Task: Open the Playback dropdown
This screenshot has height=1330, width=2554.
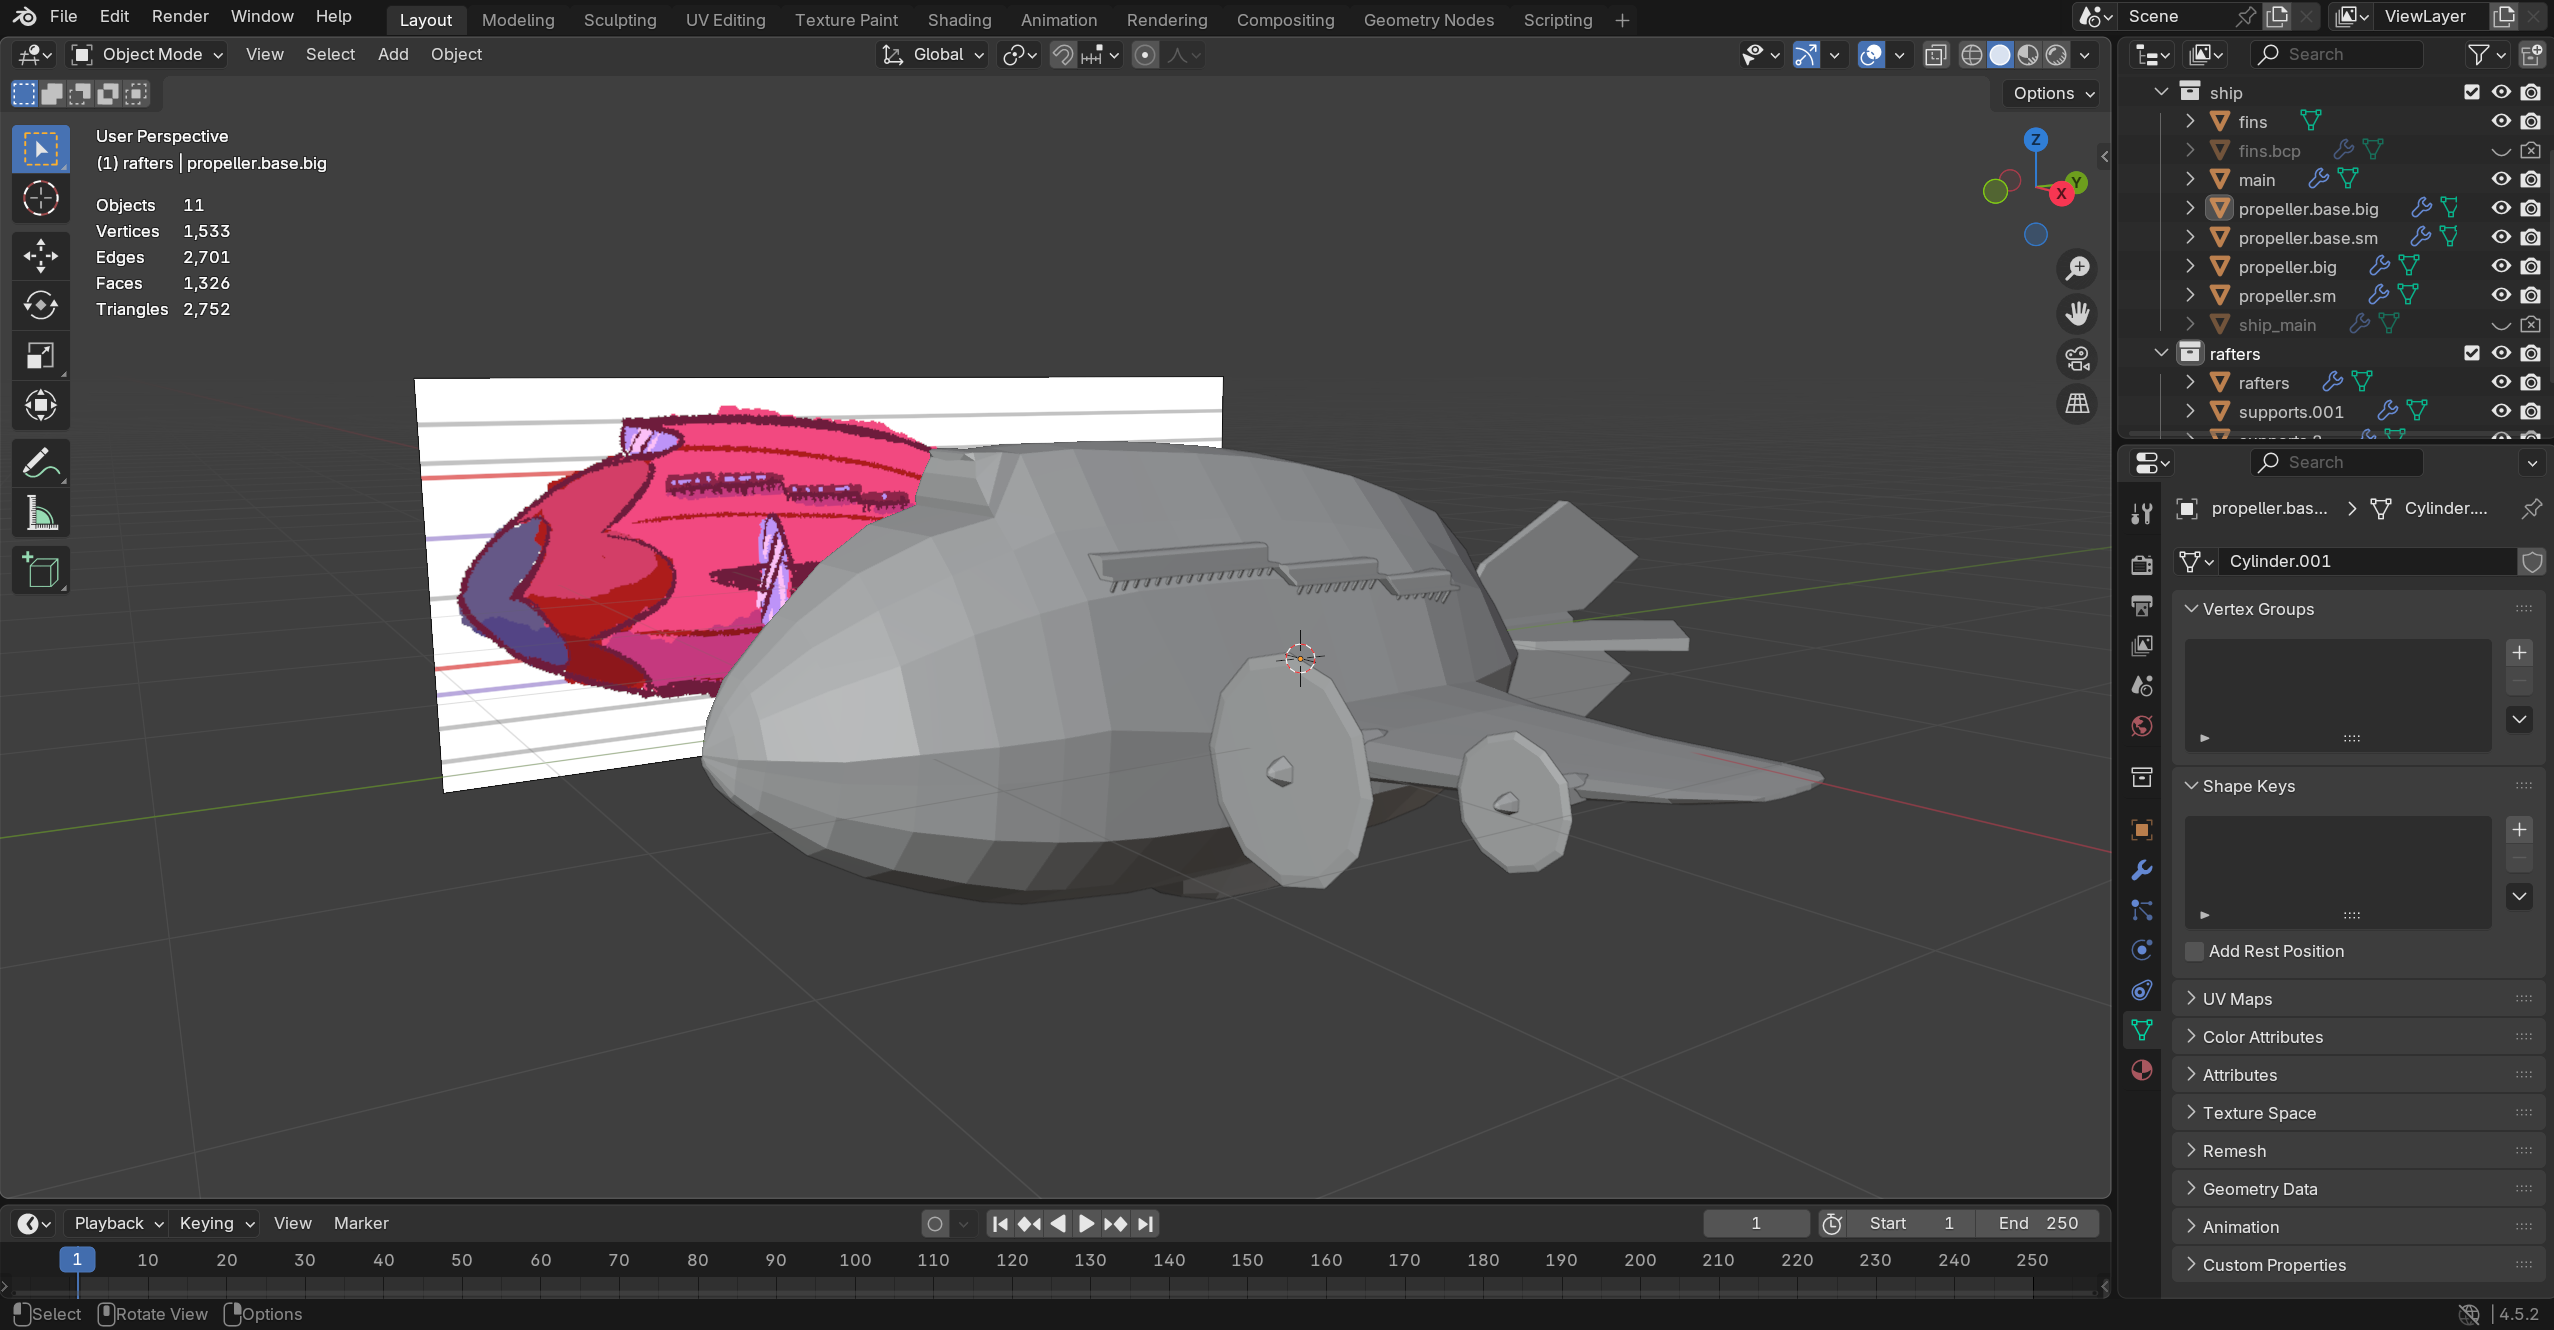Action: (118, 1223)
